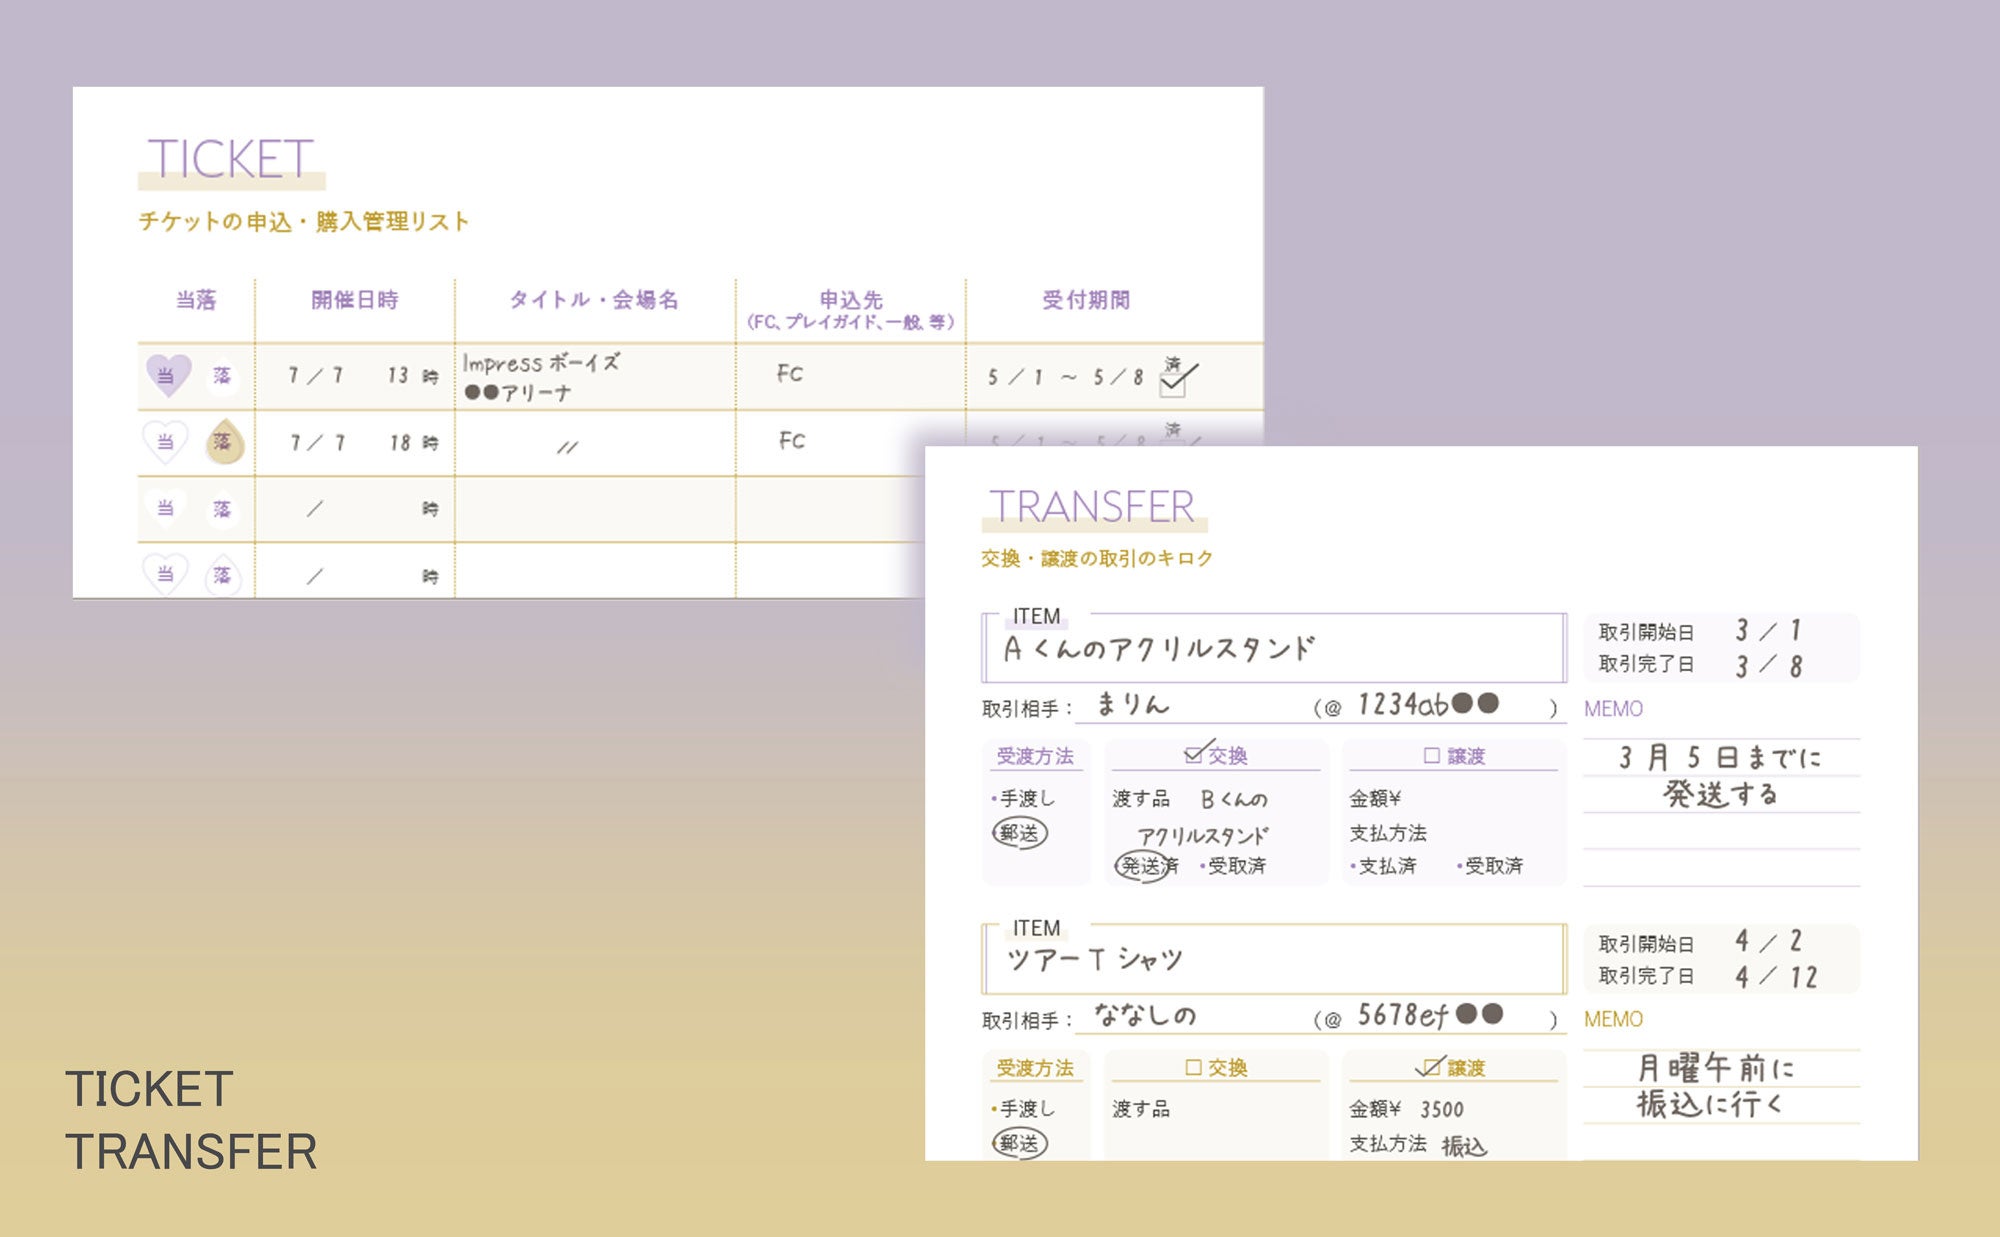Mark 受取済 under the first 交換 section
The image size is (2000, 1237).
click(x=1236, y=866)
